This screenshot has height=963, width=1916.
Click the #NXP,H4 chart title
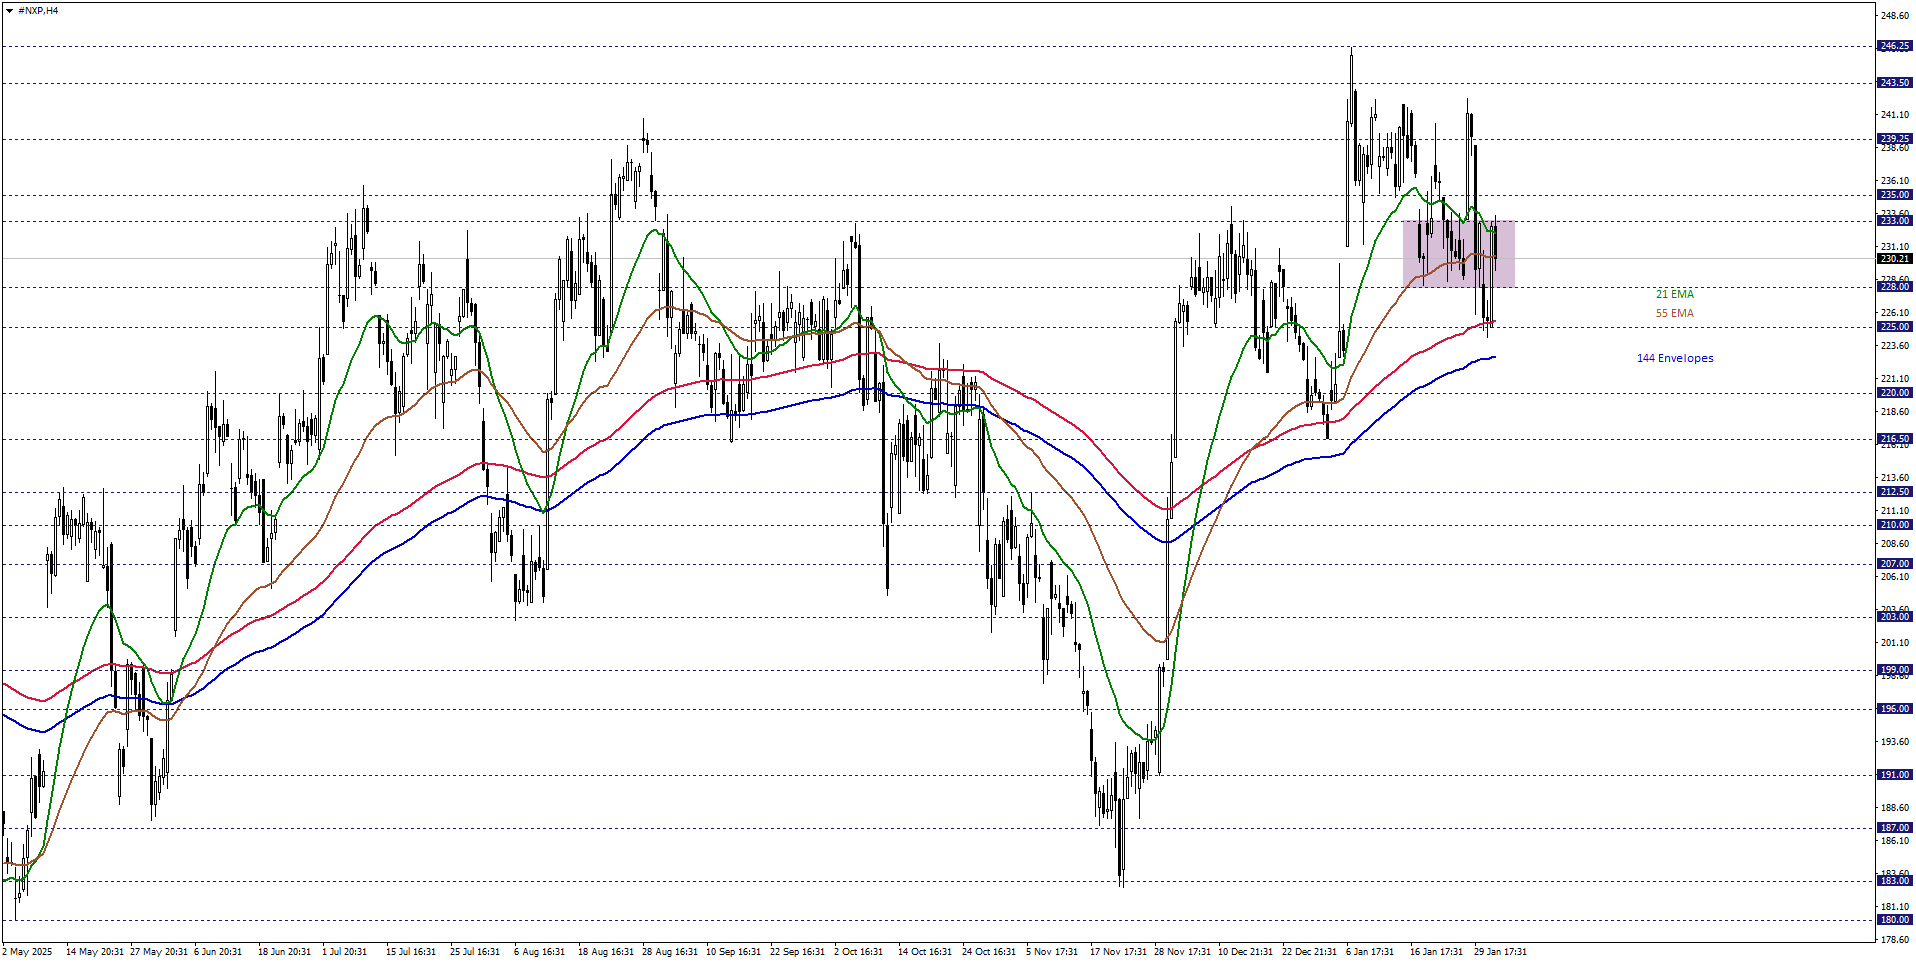[x=38, y=11]
